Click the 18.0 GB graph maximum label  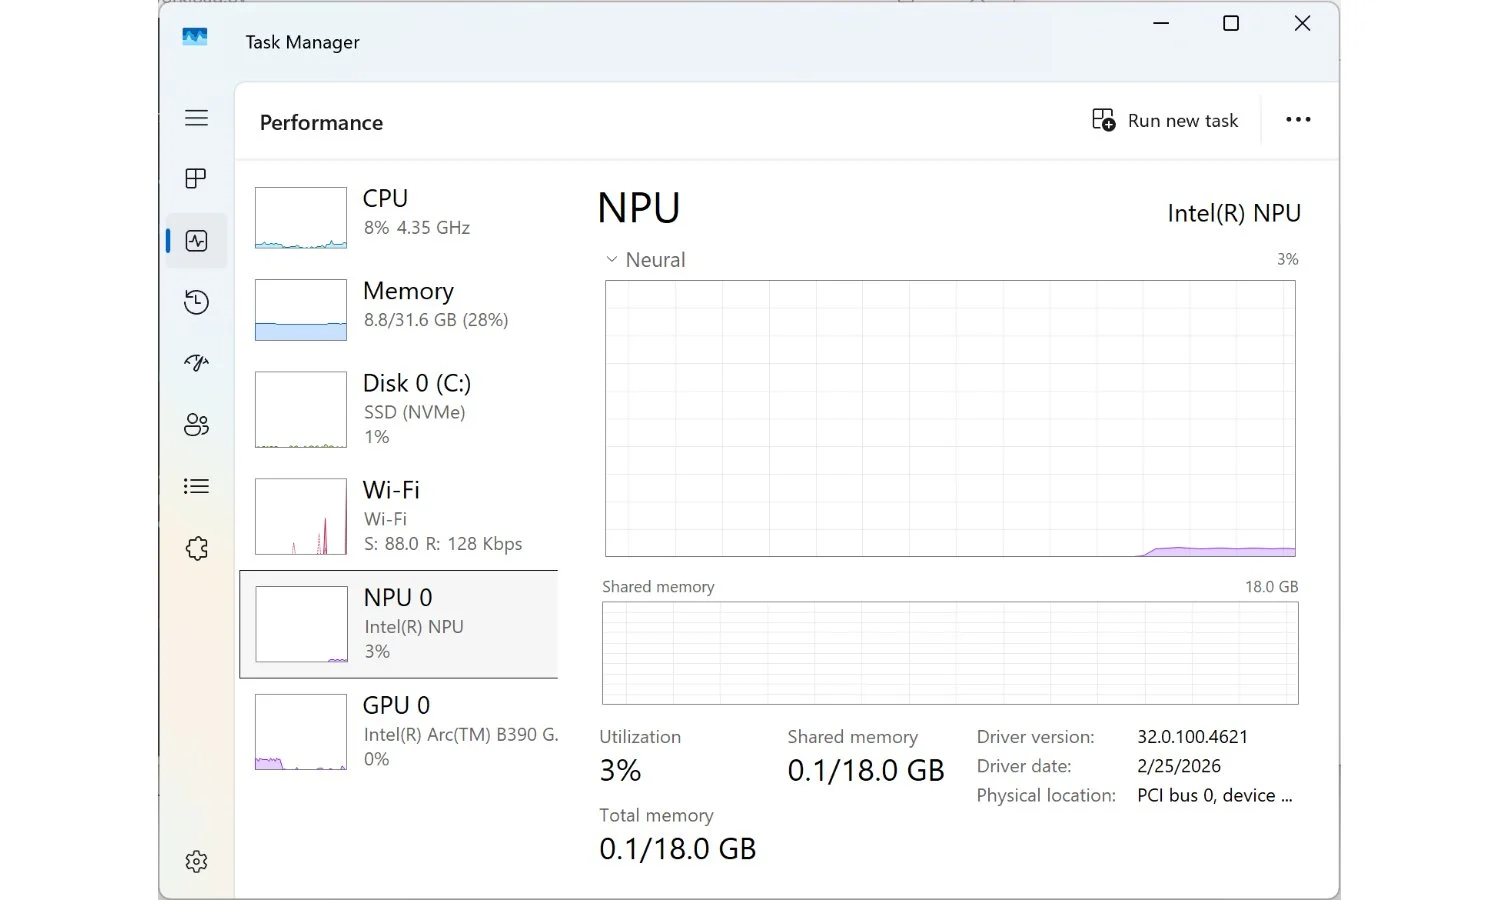pyautogui.click(x=1271, y=587)
